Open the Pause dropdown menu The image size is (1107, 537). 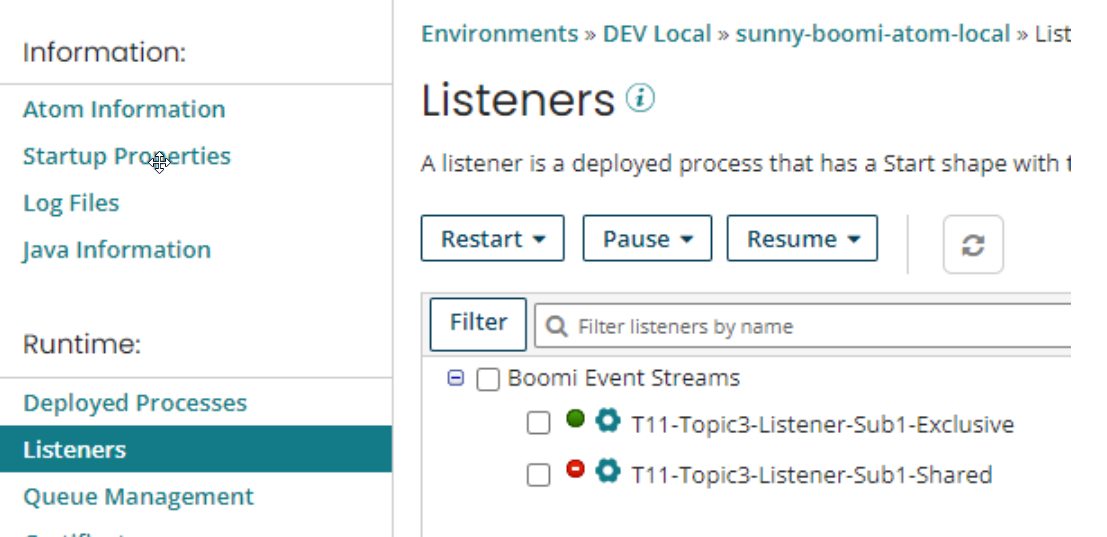(647, 239)
